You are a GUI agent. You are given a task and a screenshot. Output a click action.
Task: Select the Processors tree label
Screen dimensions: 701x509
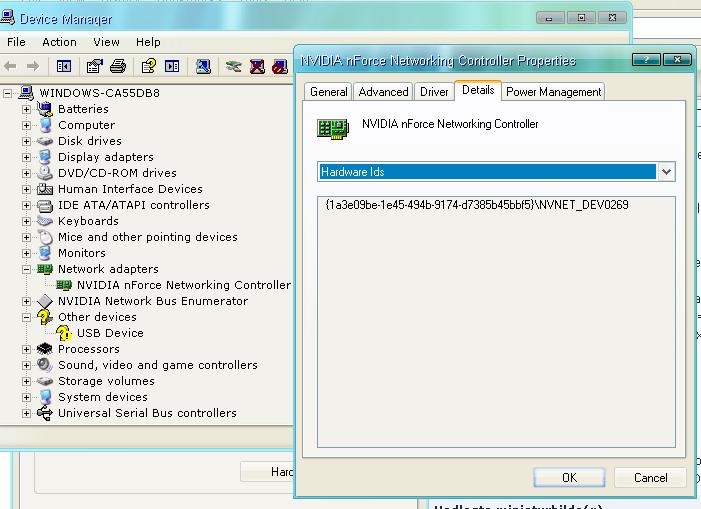(x=89, y=349)
